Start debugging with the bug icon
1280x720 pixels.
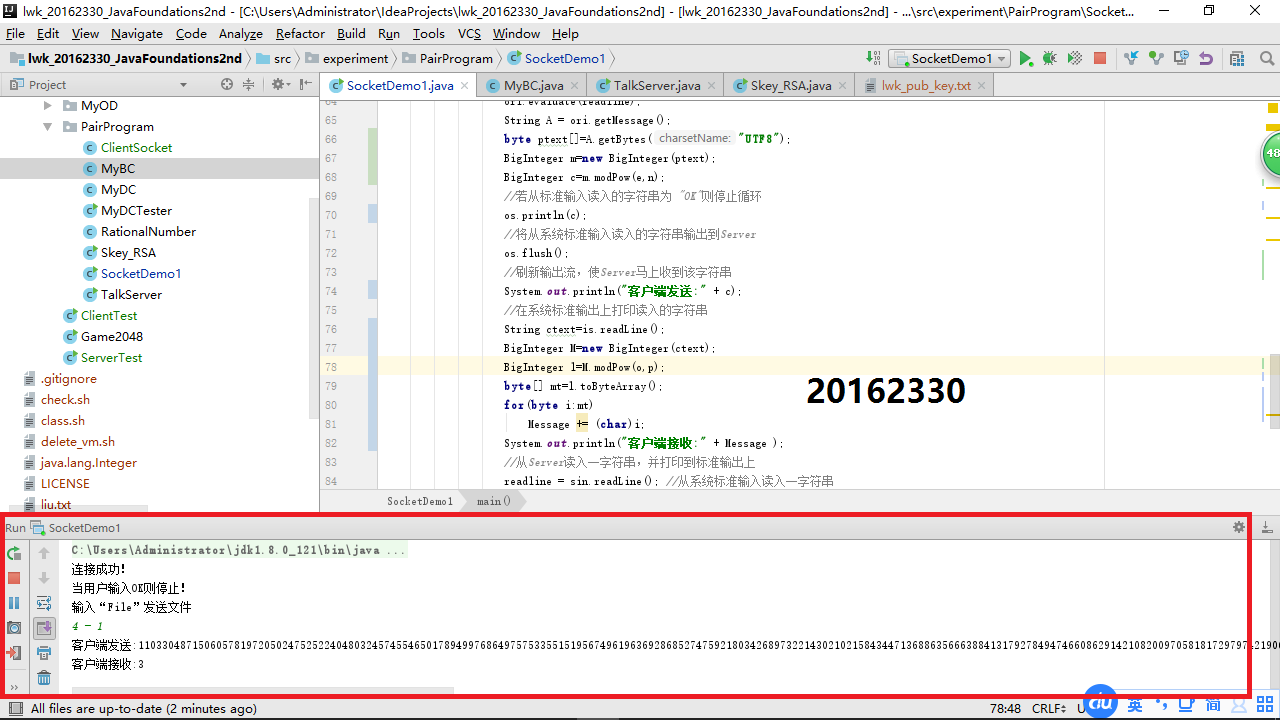[x=1050, y=59]
